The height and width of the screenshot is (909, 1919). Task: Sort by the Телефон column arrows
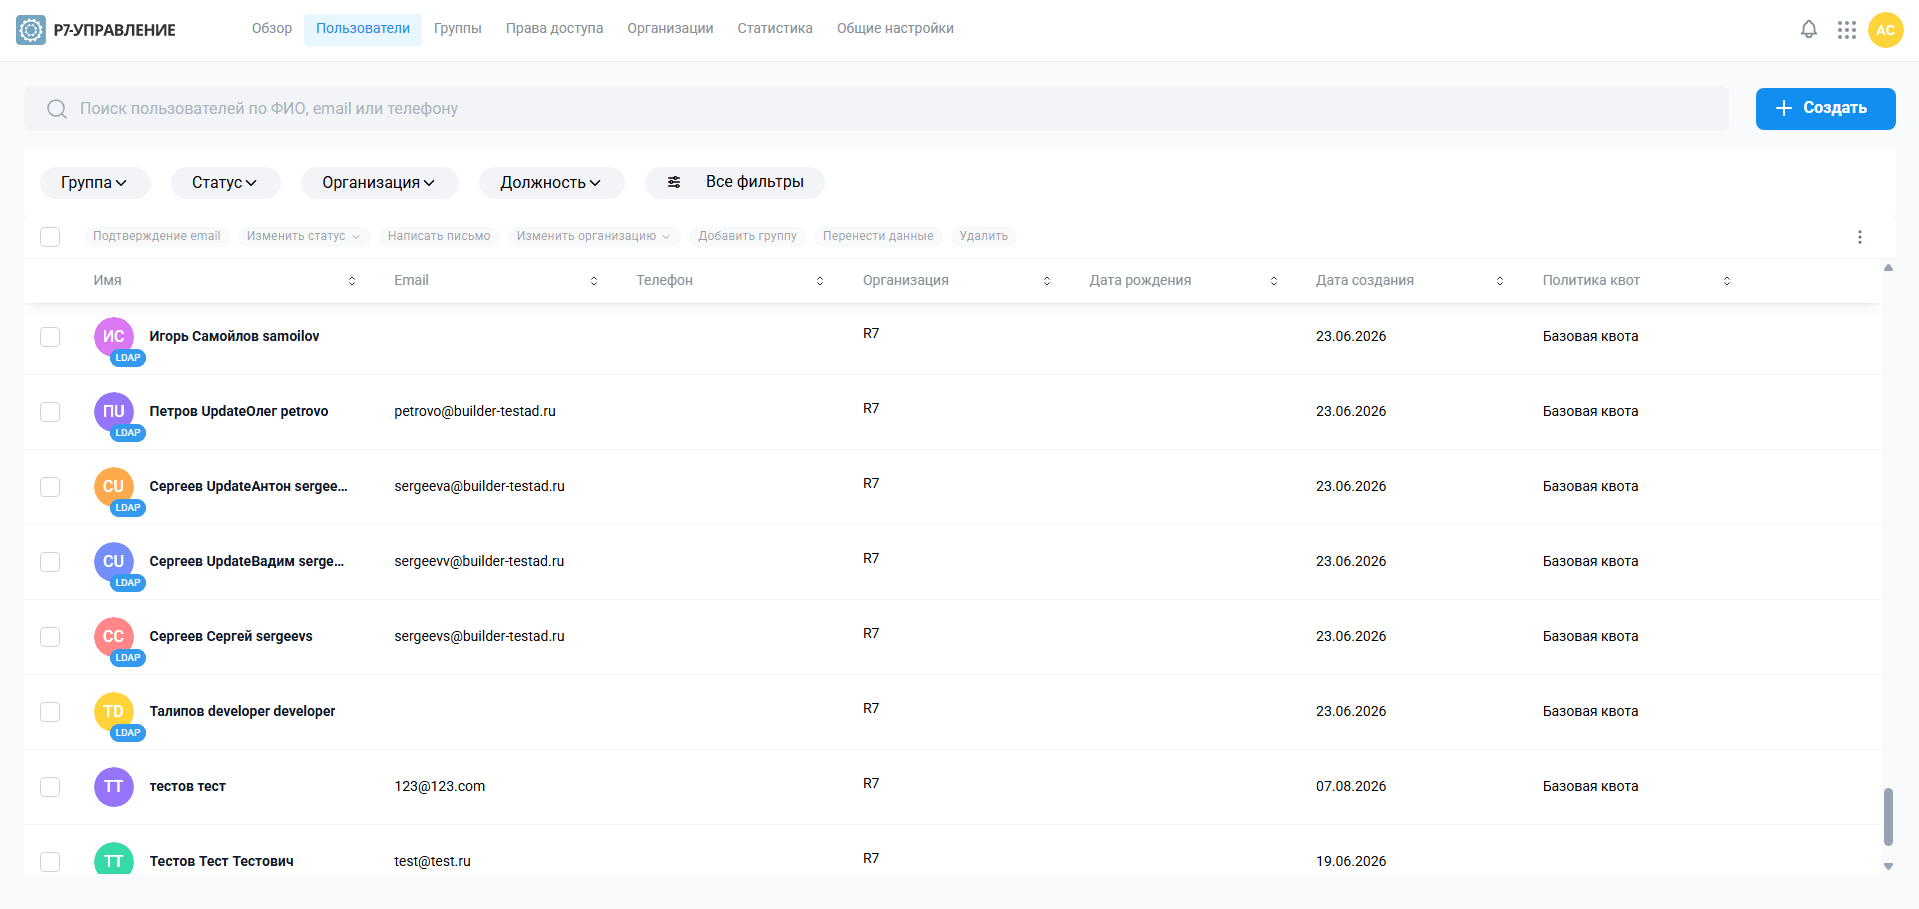[x=820, y=281]
